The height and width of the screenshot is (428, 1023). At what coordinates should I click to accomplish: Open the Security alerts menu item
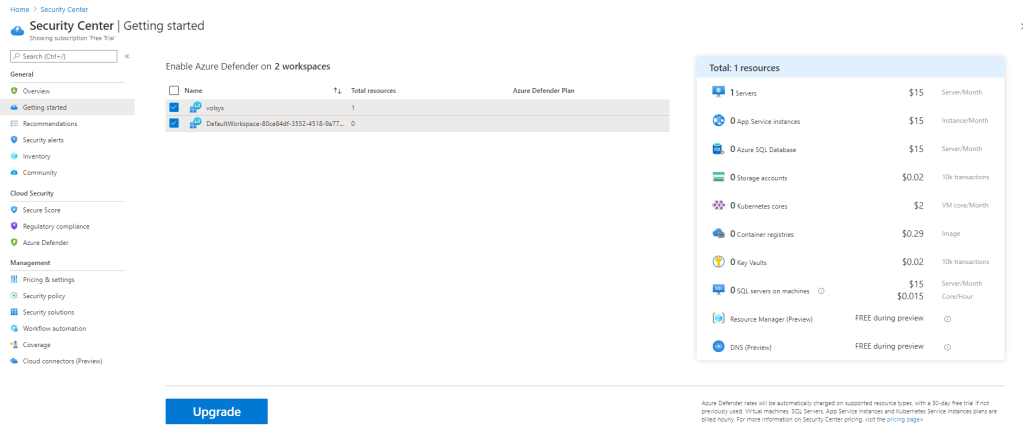[x=43, y=140]
